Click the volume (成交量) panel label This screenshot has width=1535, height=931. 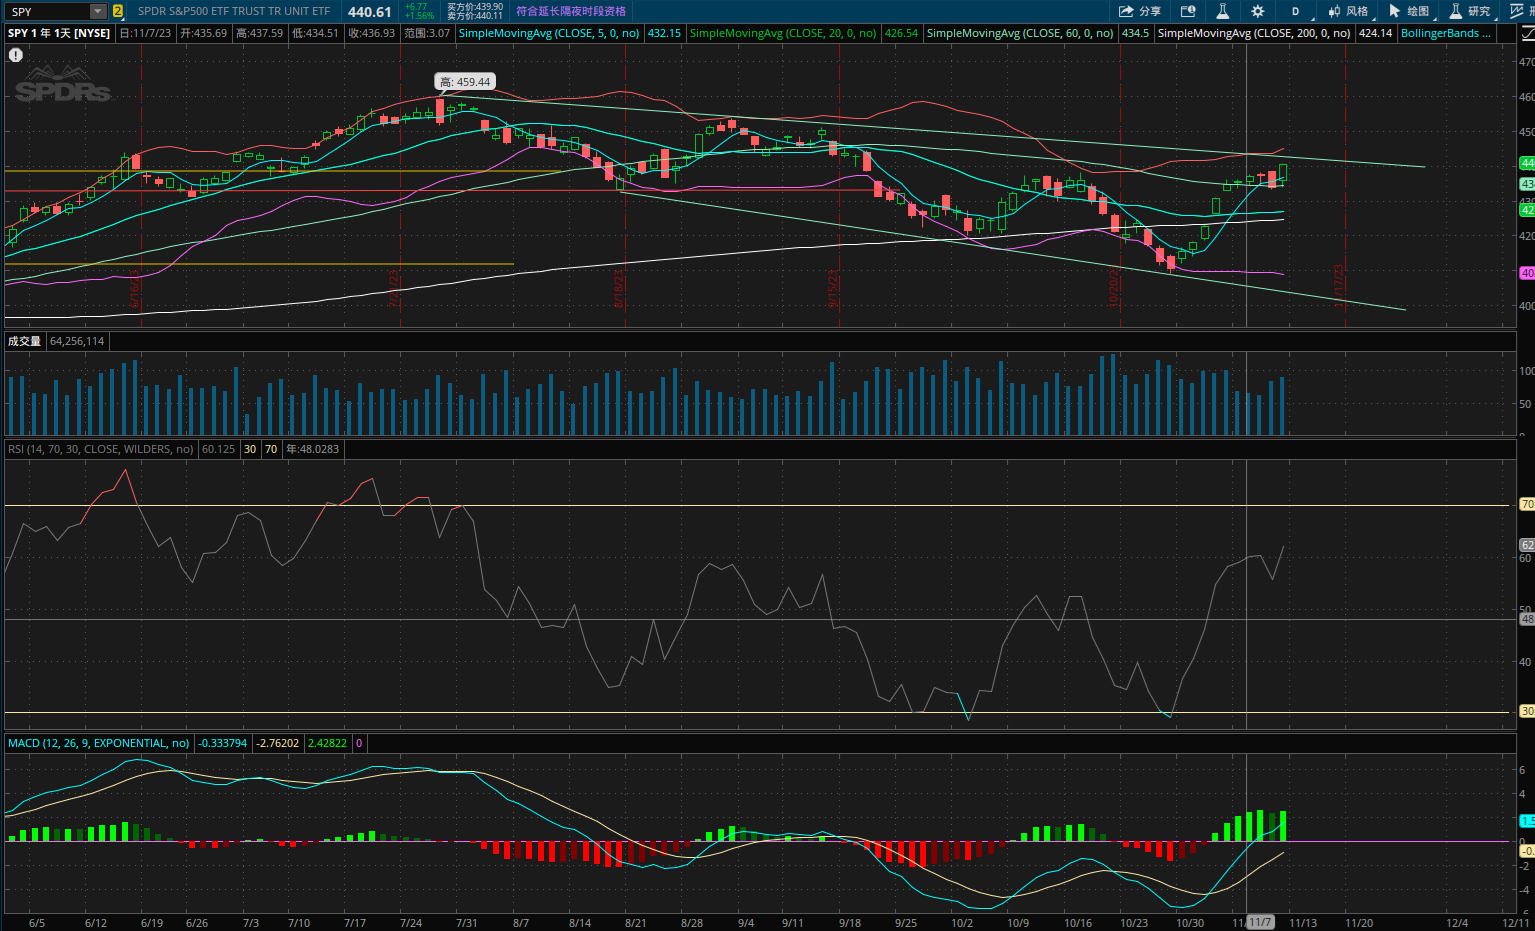tap(25, 341)
